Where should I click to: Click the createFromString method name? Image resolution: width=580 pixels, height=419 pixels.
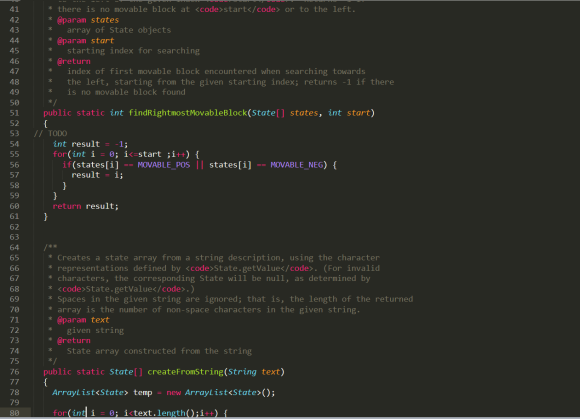[x=185, y=372]
